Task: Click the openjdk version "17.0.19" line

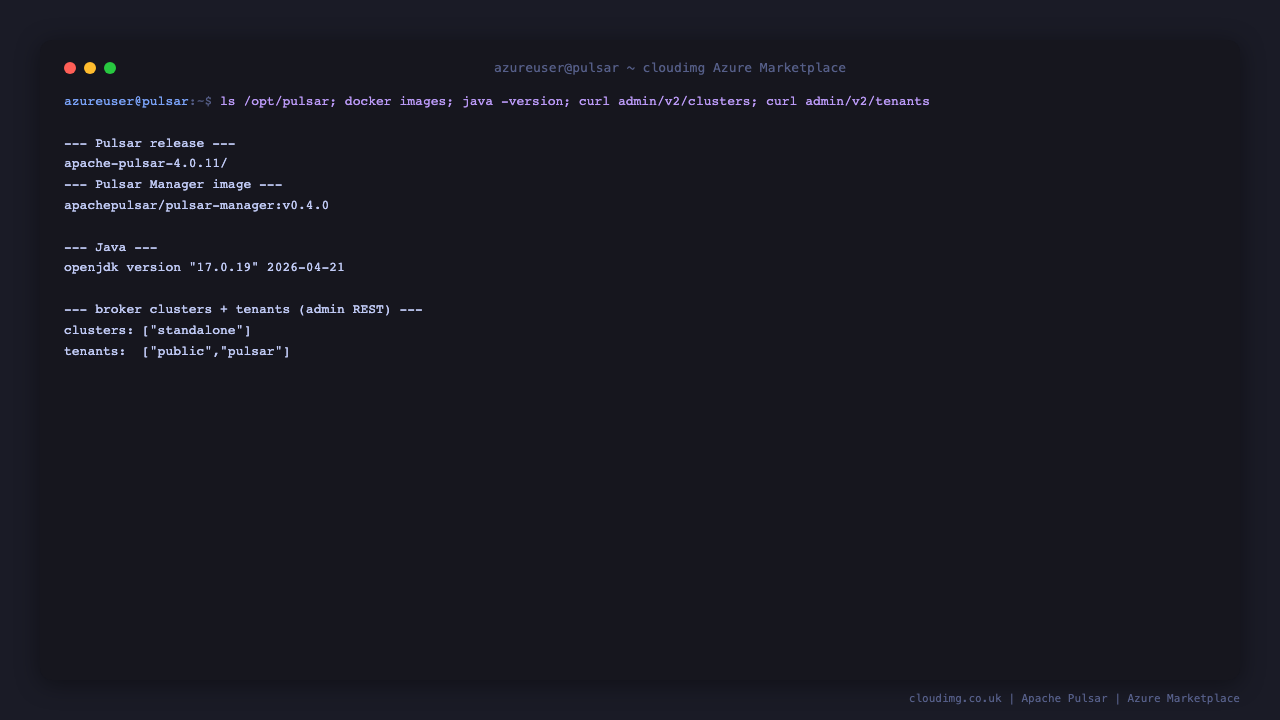Action: [204, 268]
